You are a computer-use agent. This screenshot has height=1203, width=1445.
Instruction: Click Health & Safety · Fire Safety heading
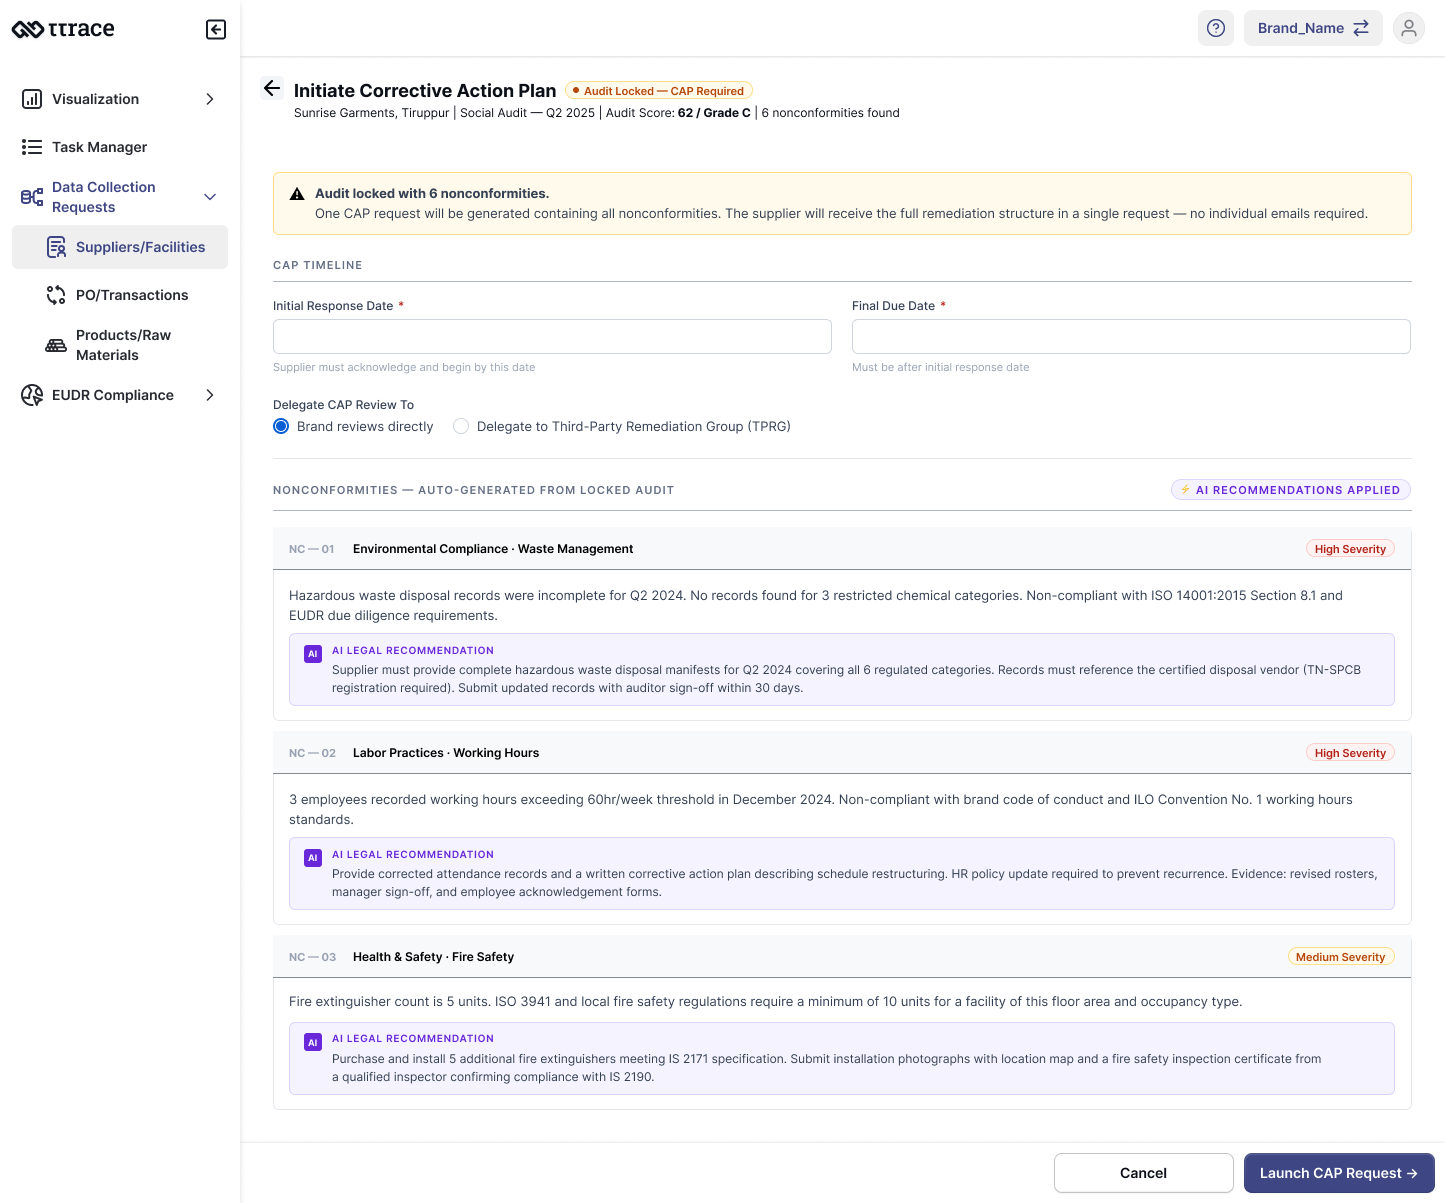click(433, 957)
